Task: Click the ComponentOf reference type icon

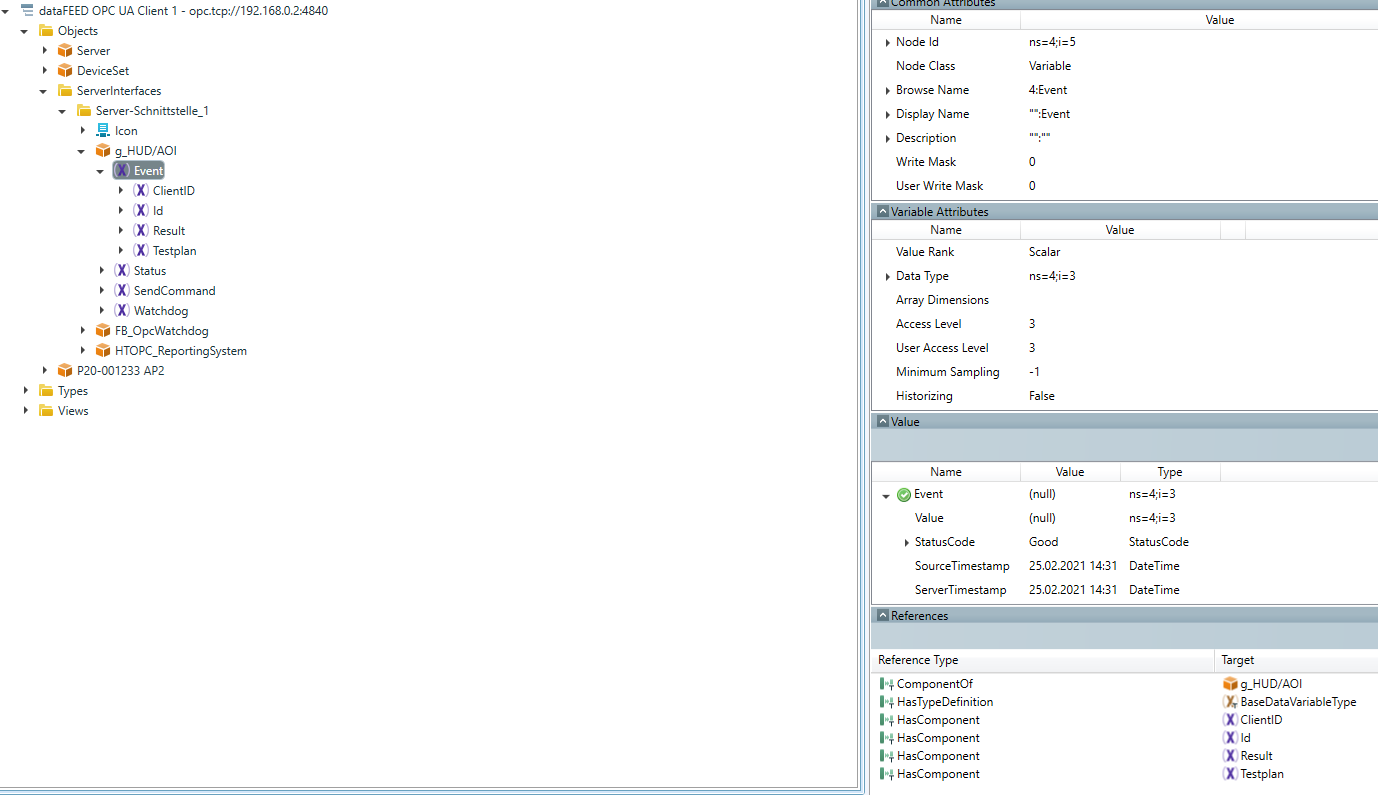Action: [x=887, y=683]
